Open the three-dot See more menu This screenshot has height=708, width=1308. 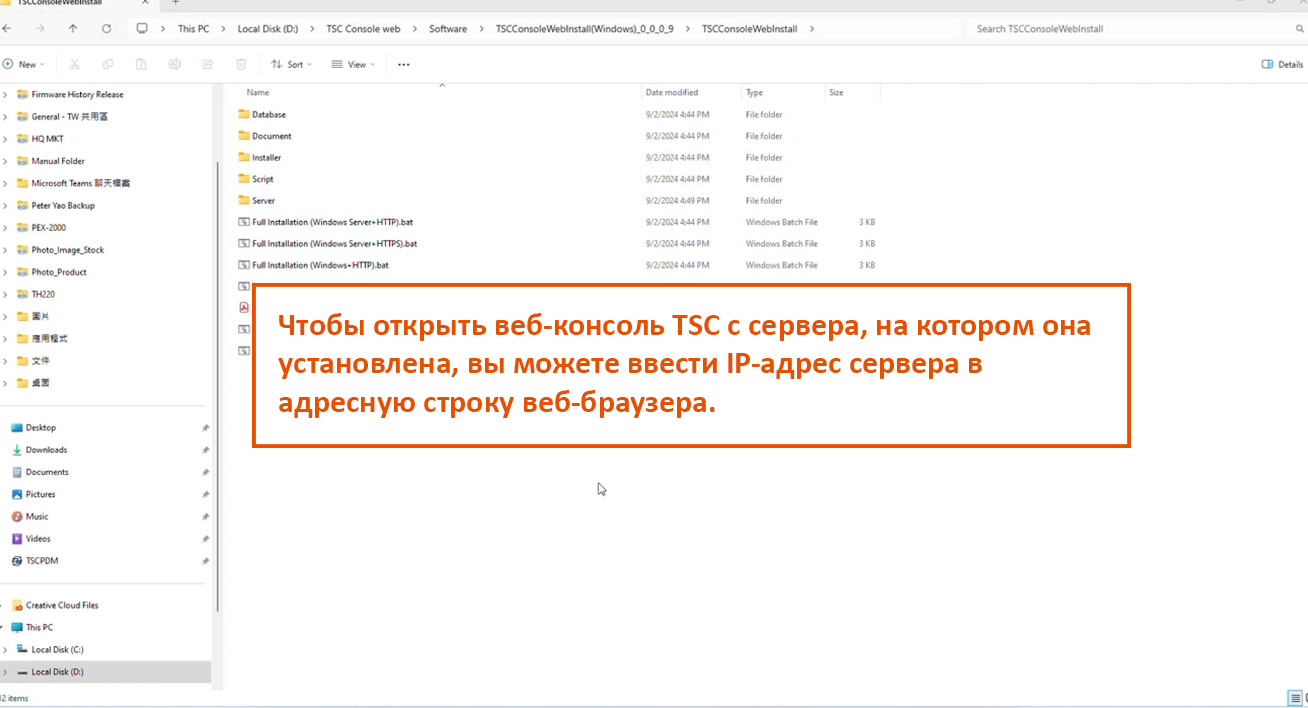click(403, 64)
